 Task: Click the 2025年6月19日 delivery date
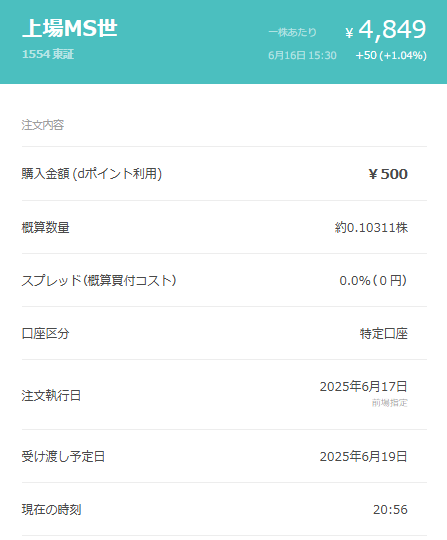click(364, 457)
